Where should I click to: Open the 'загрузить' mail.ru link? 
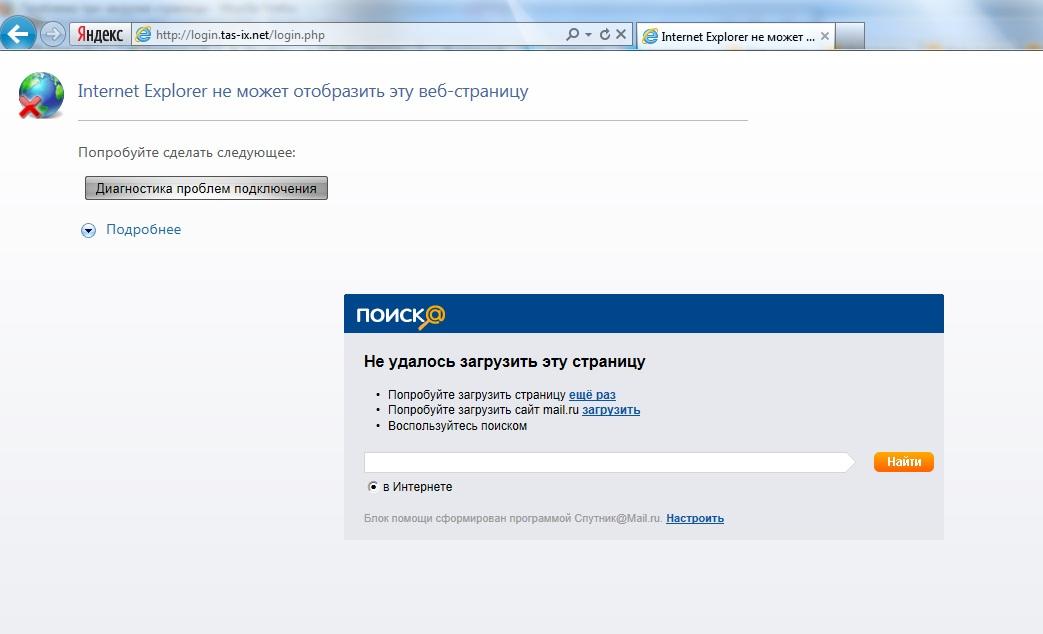click(x=611, y=410)
